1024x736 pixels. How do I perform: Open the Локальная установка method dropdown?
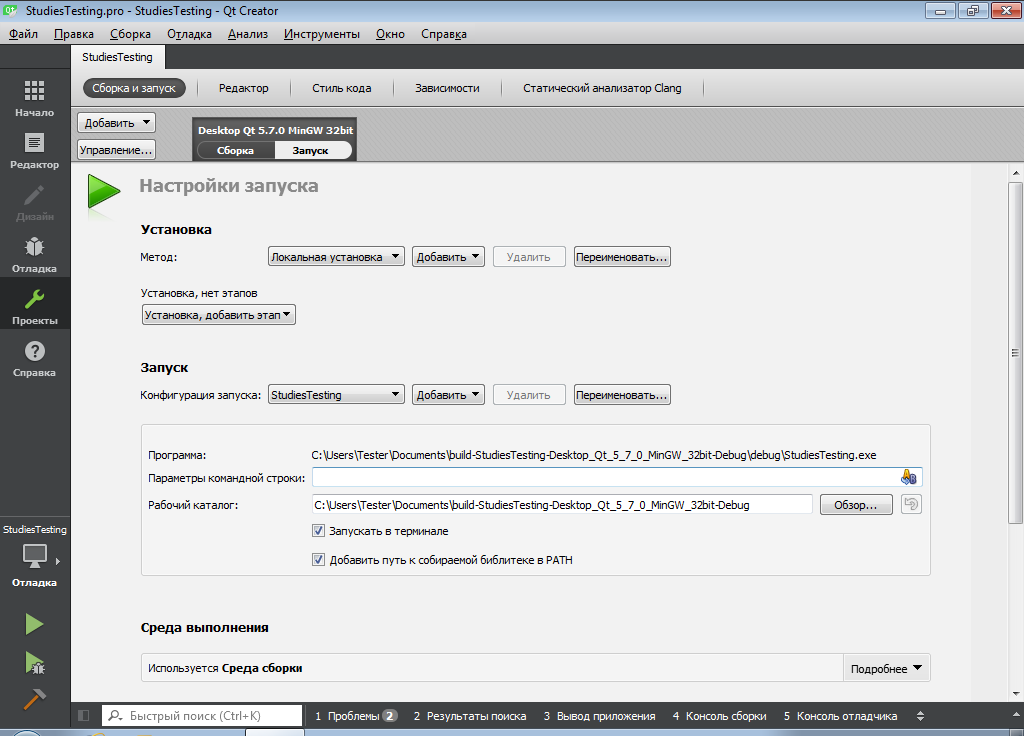click(x=336, y=257)
